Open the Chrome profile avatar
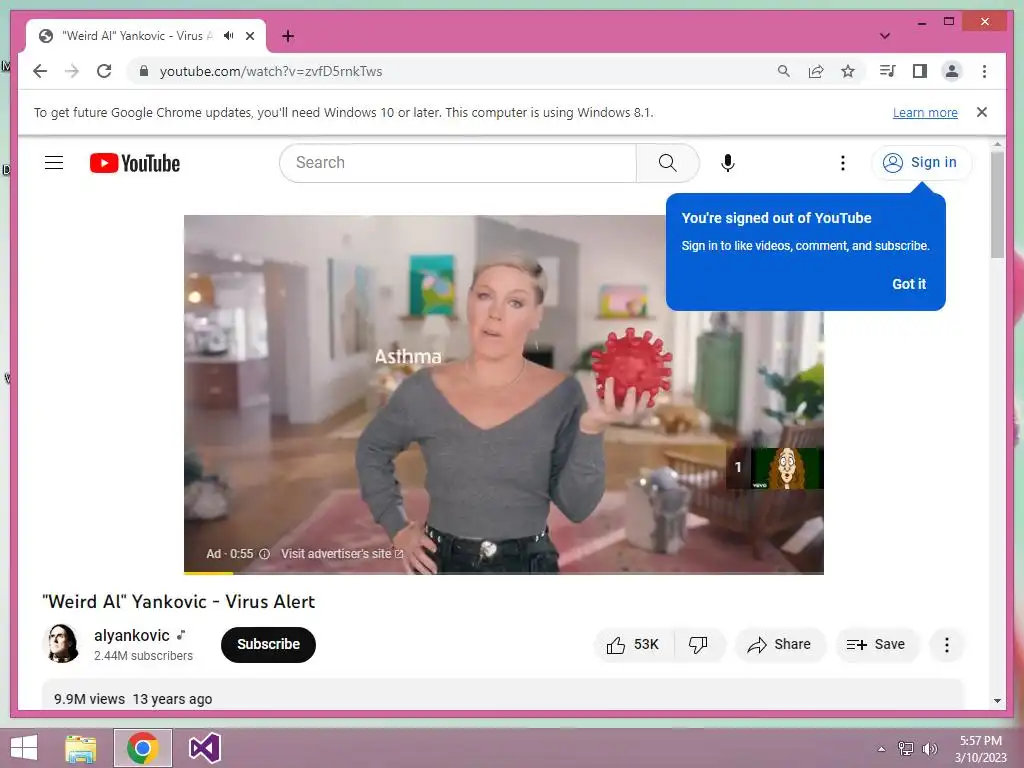This screenshot has height=768, width=1024. click(x=952, y=71)
